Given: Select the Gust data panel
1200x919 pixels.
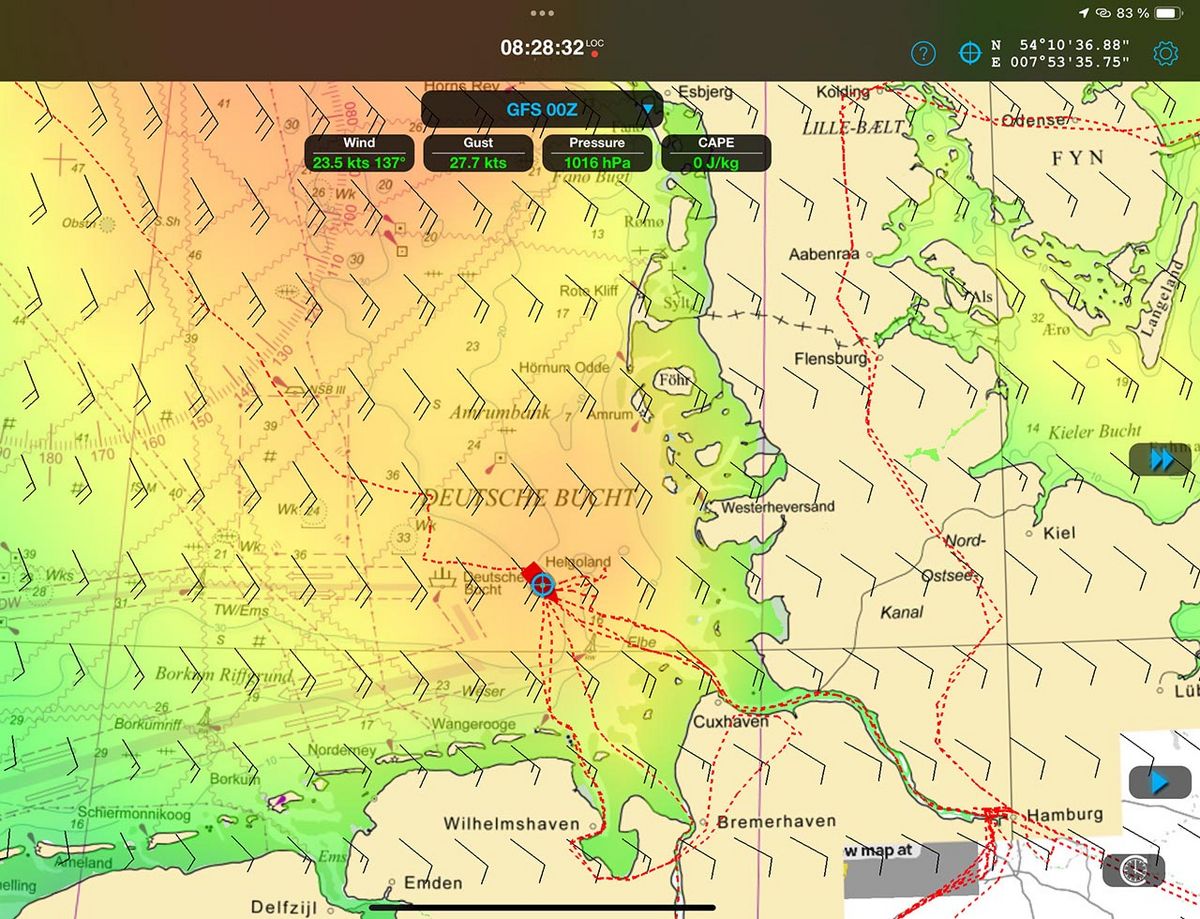Looking at the screenshot, I should pos(478,153).
